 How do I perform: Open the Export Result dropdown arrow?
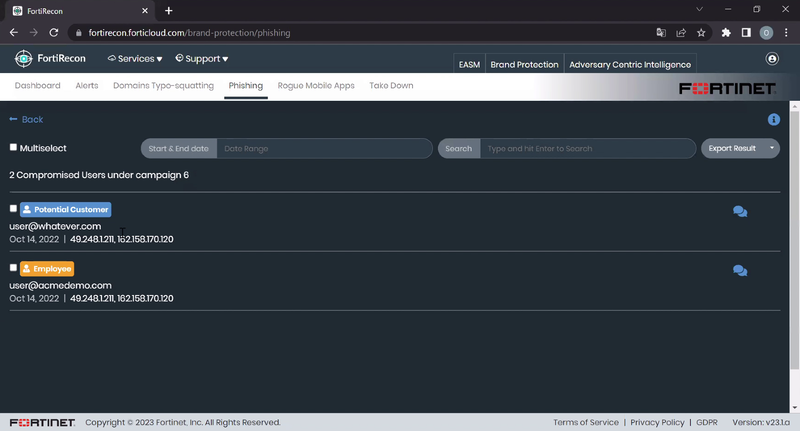[x=771, y=148]
